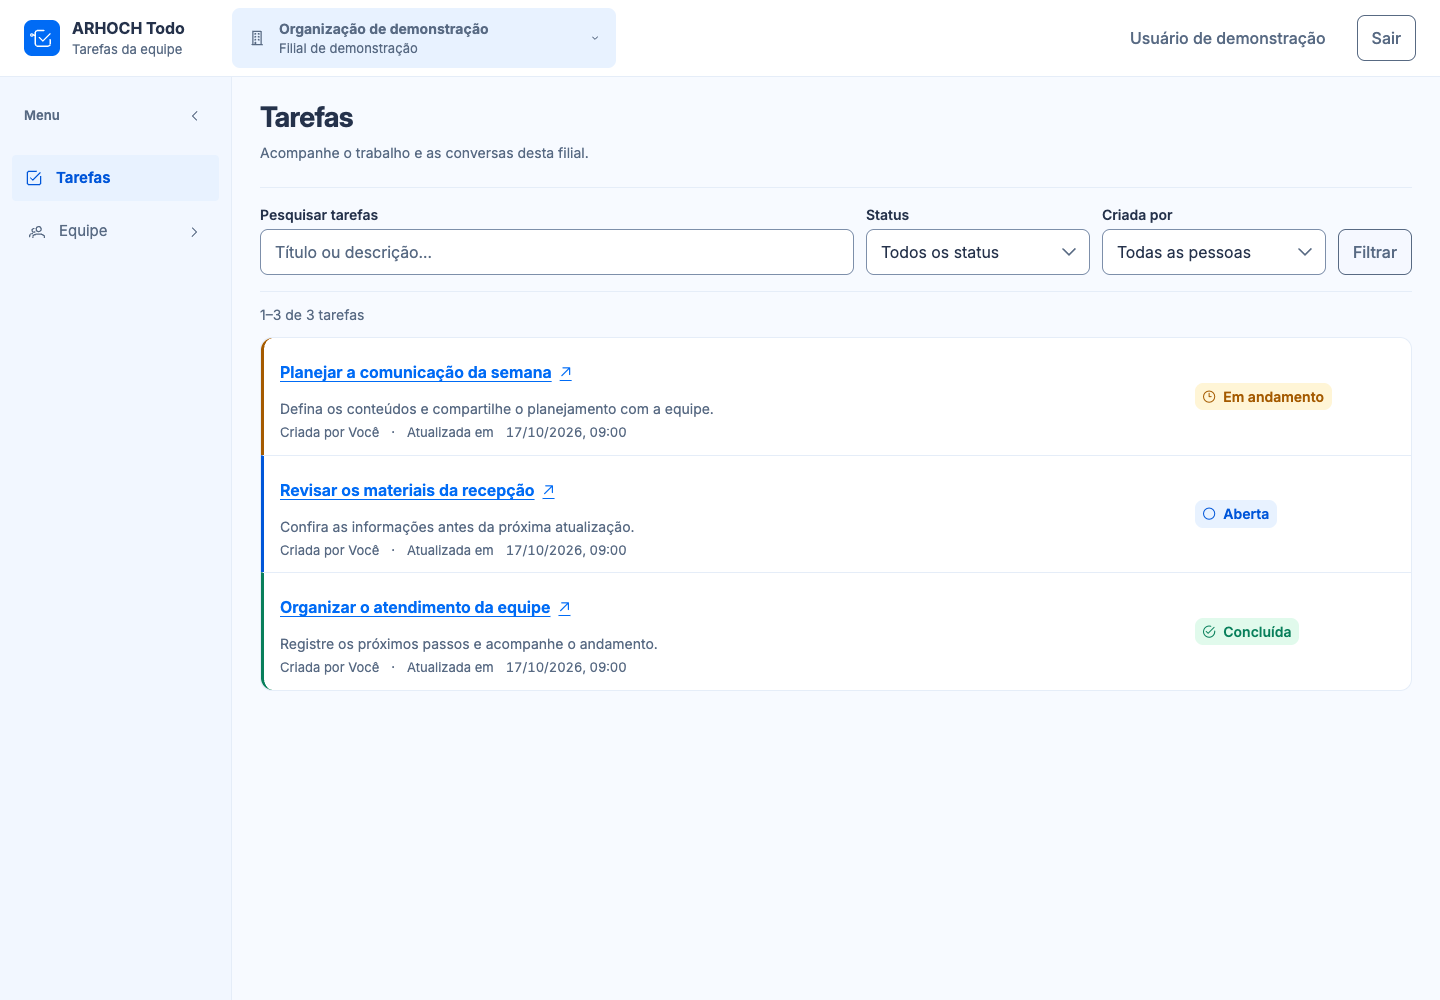Open external link icon for Planejar a comunicação

point(566,372)
